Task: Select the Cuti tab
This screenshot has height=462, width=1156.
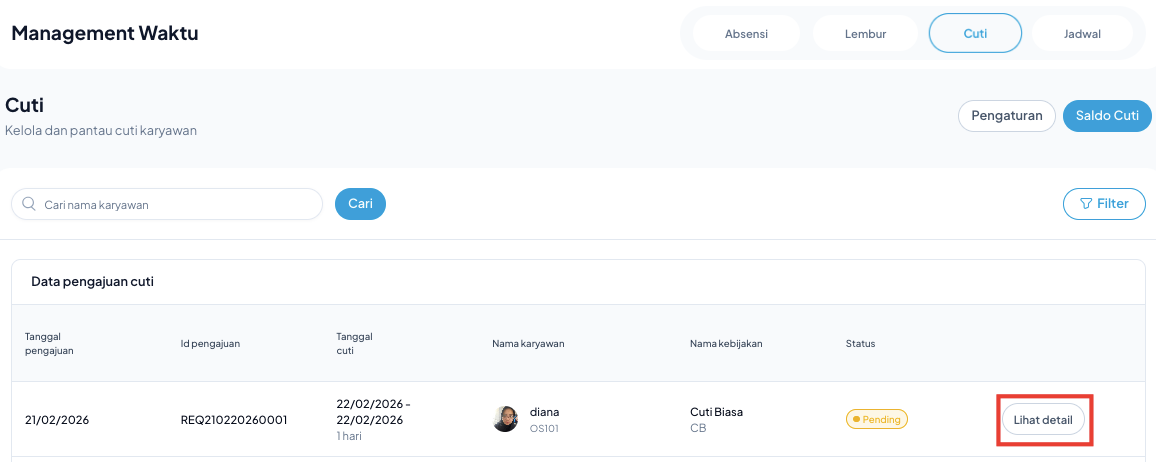Action: [975, 33]
